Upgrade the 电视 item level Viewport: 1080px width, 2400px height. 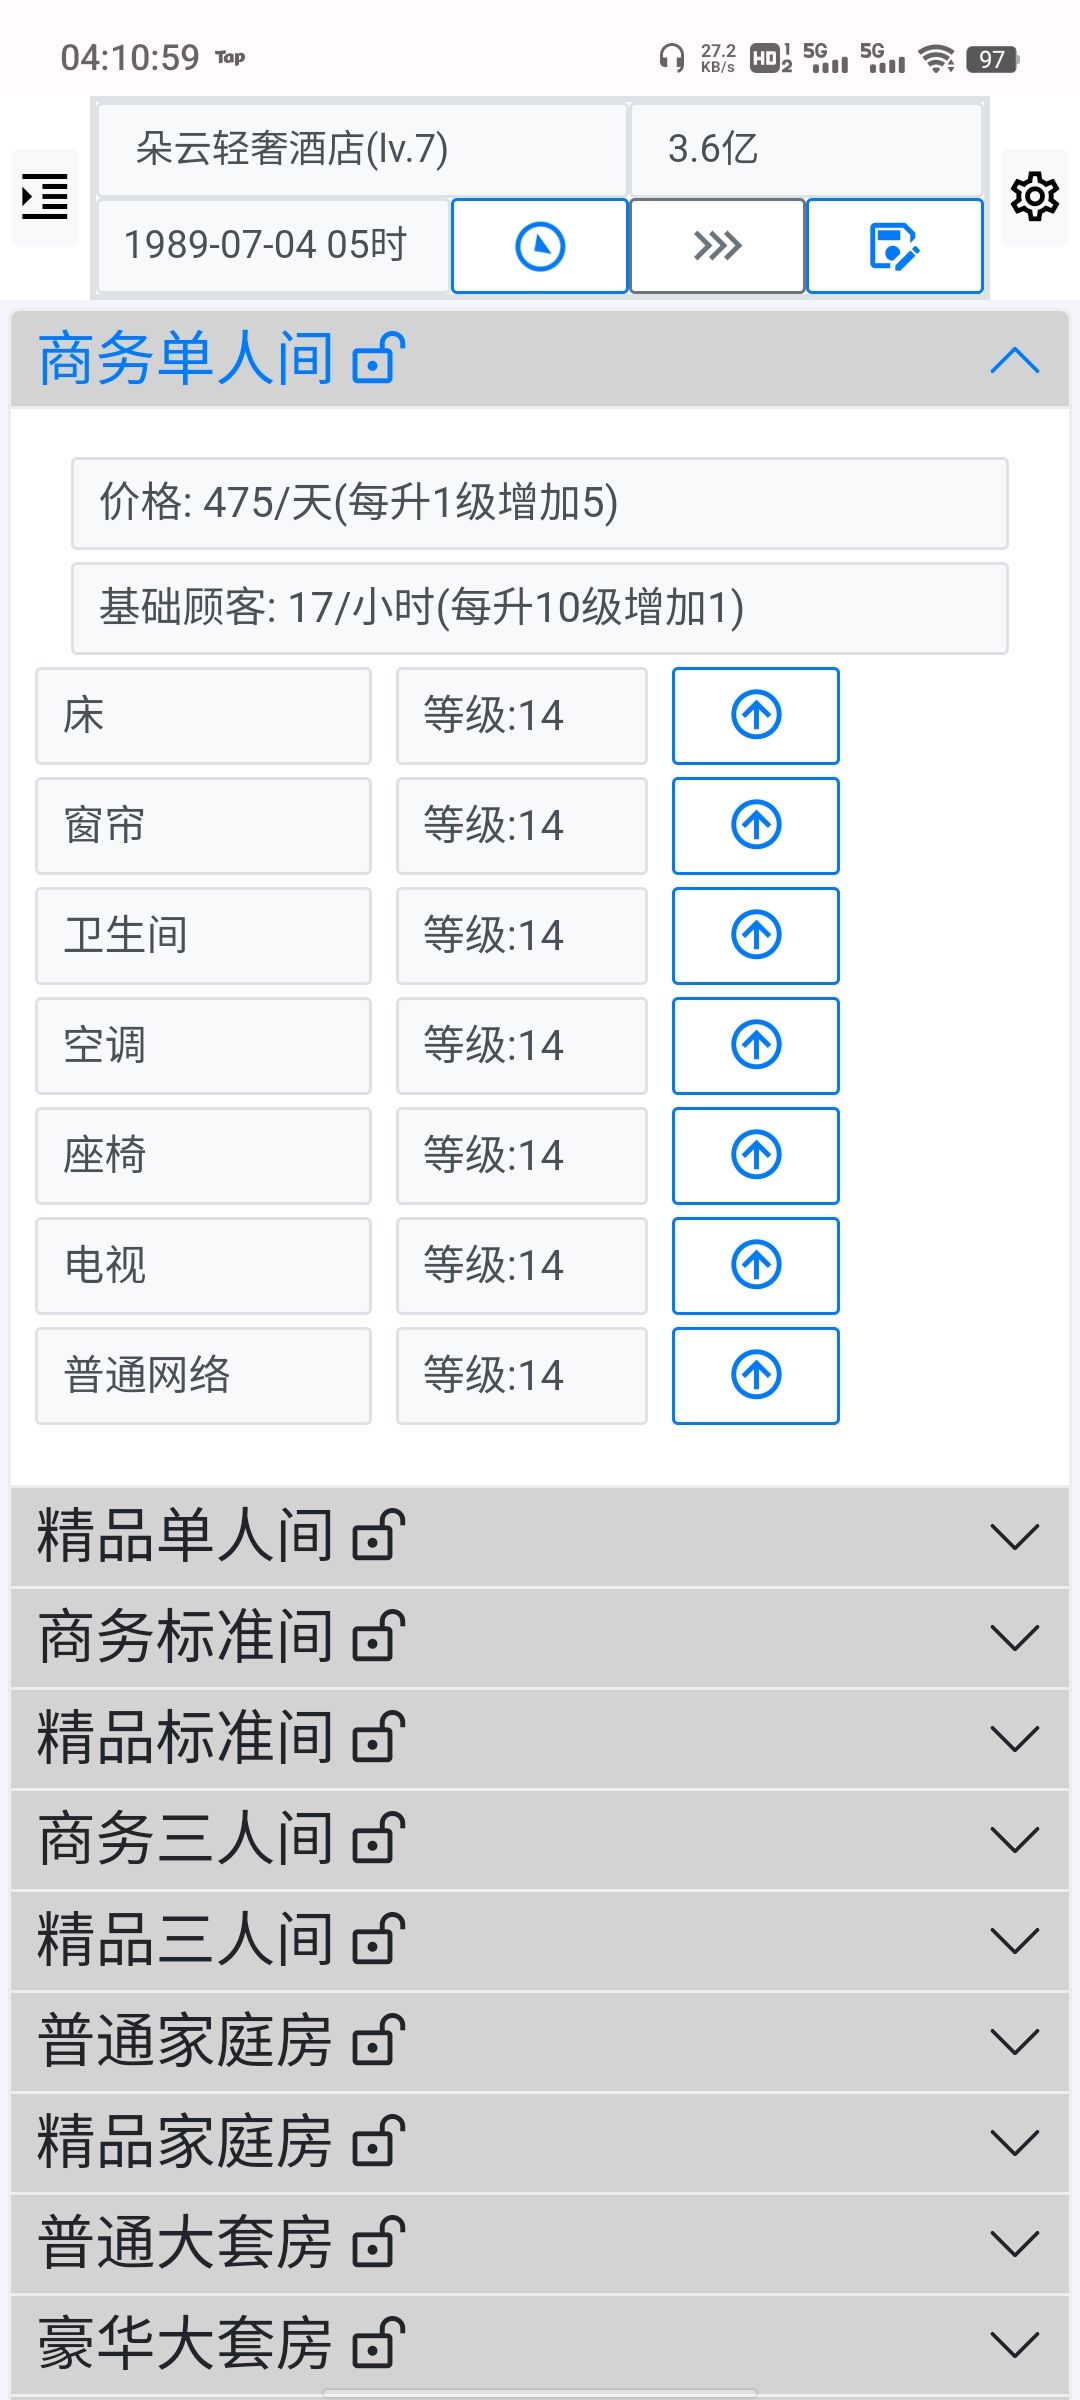756,1266
